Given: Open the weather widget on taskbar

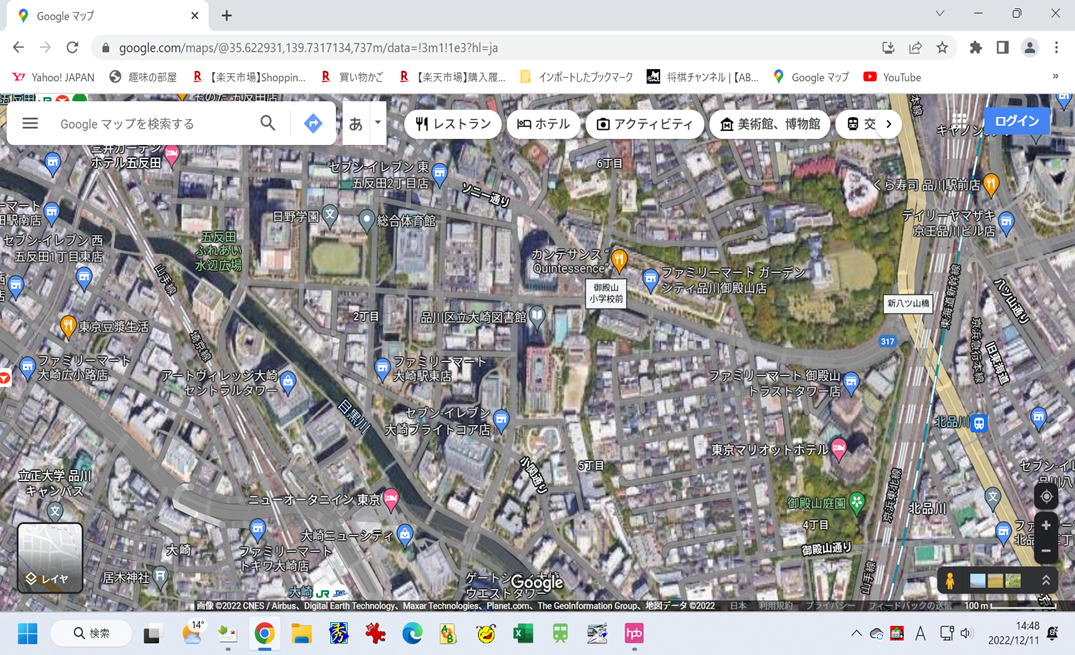Looking at the screenshot, I should [193, 632].
